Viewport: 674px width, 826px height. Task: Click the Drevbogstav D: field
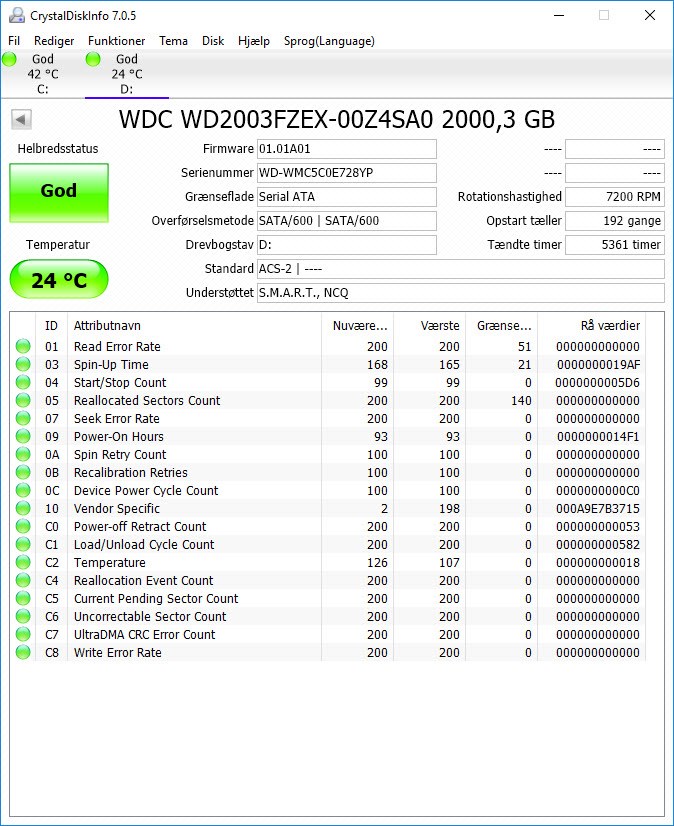pos(347,244)
